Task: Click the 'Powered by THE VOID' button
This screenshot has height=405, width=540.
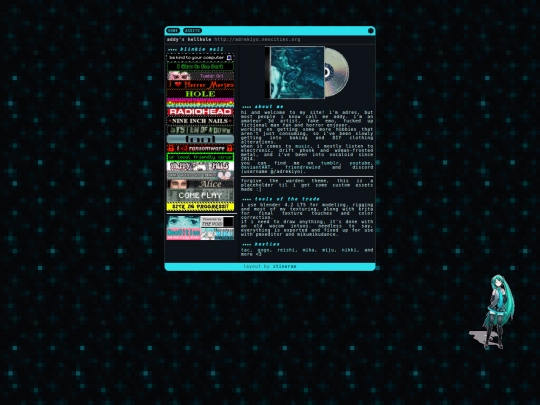Action: (x=217, y=221)
